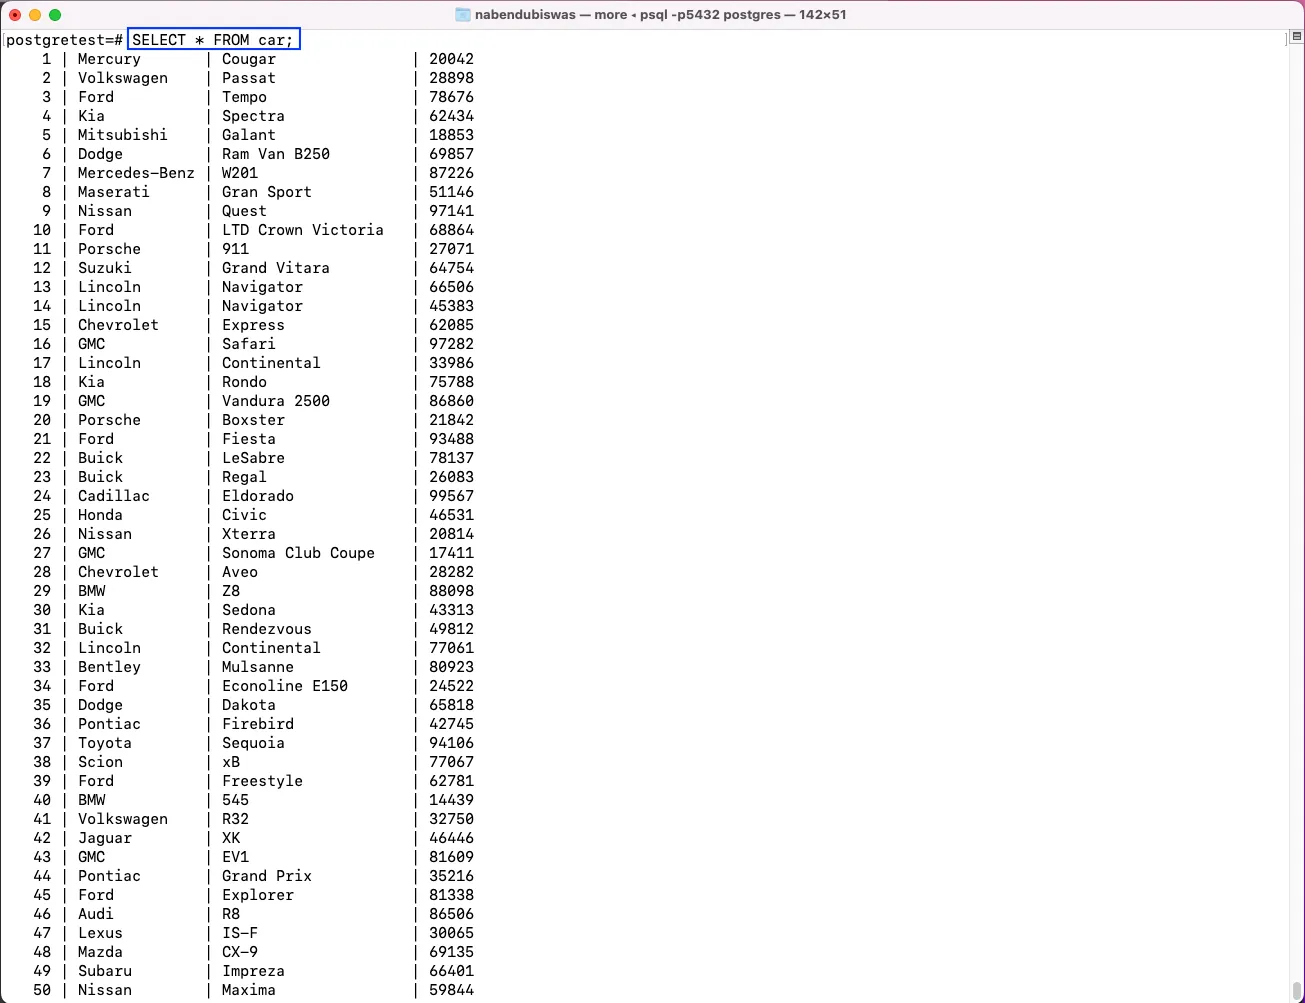This screenshot has width=1305, height=1003.
Task: Select the 'W201' model cell
Action: (240, 173)
